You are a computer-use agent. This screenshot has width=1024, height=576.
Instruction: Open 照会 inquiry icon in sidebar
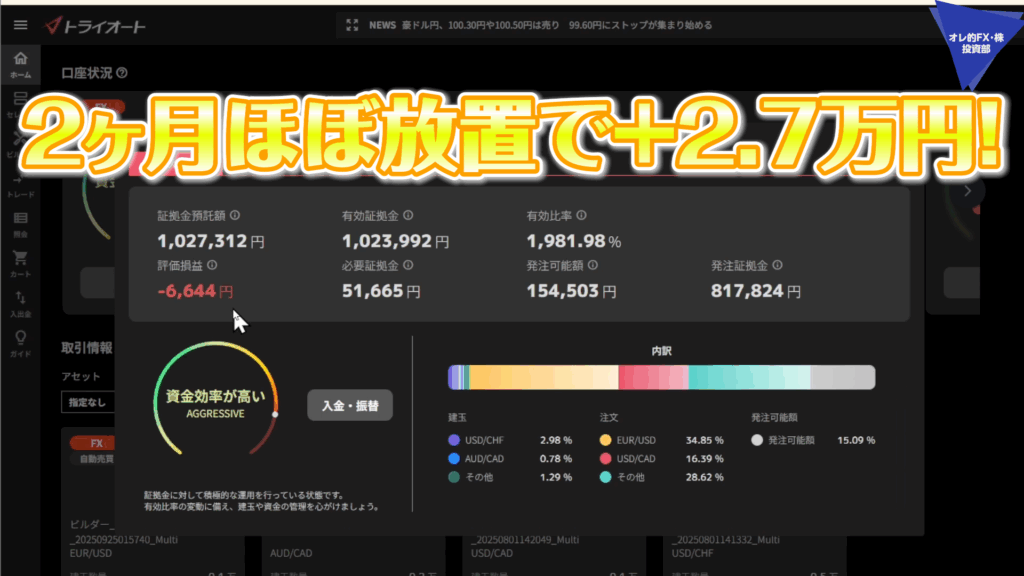point(20,222)
